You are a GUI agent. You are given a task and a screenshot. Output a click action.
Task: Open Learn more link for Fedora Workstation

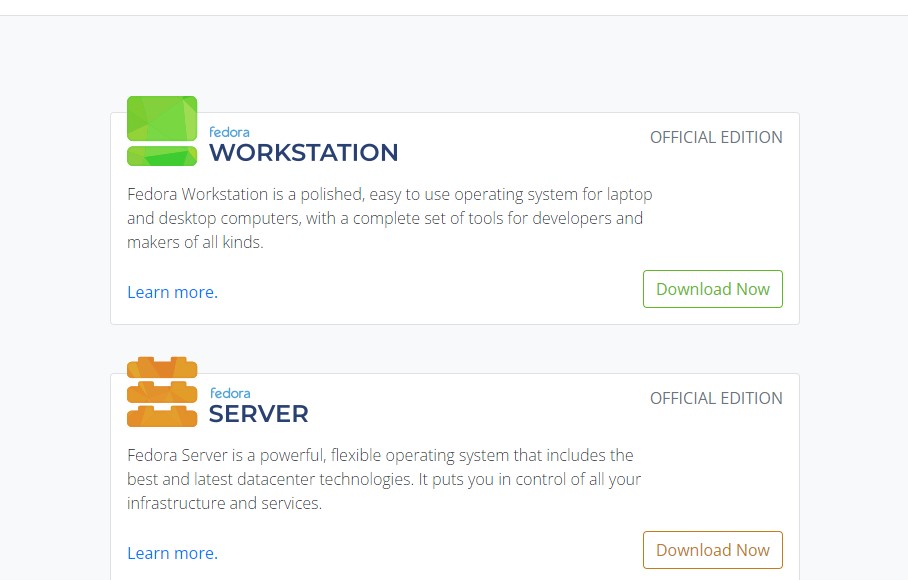(173, 292)
